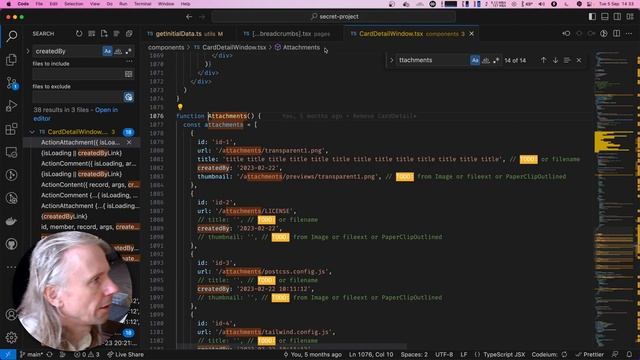Refresh search results
This screenshot has width=640, height=360.
79,33
